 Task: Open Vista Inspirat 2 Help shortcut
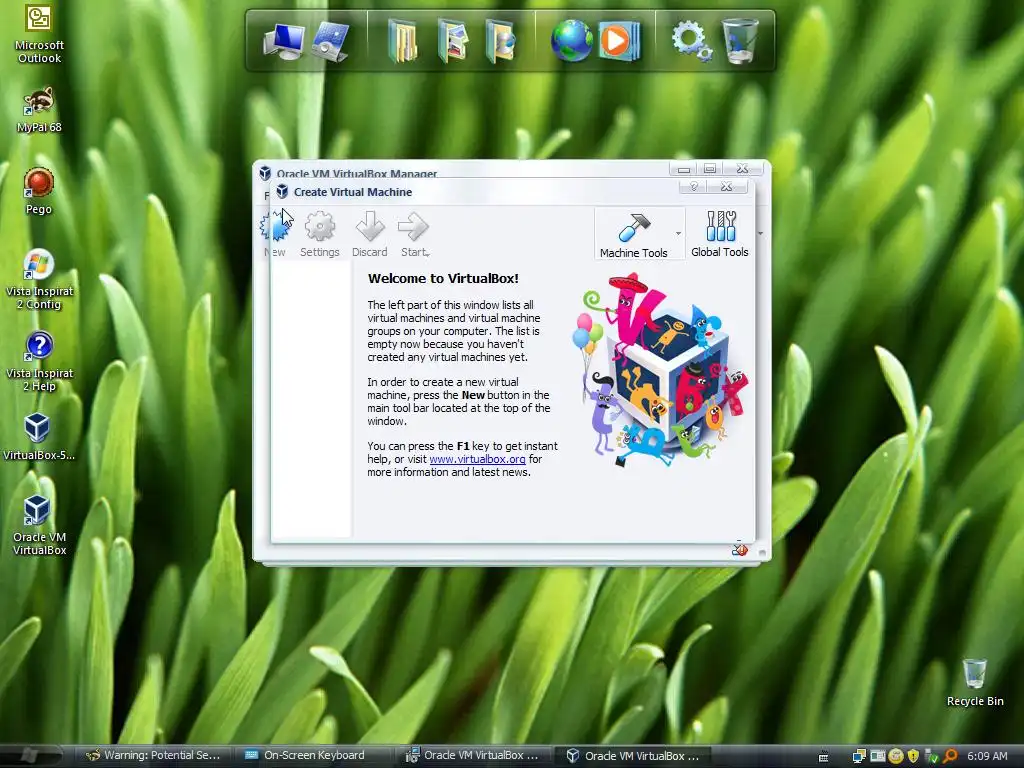[39, 361]
